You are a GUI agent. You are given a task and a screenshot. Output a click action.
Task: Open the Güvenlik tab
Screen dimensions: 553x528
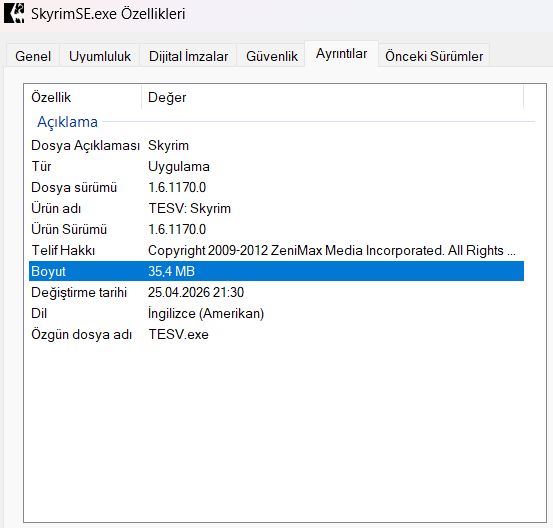pos(272,56)
